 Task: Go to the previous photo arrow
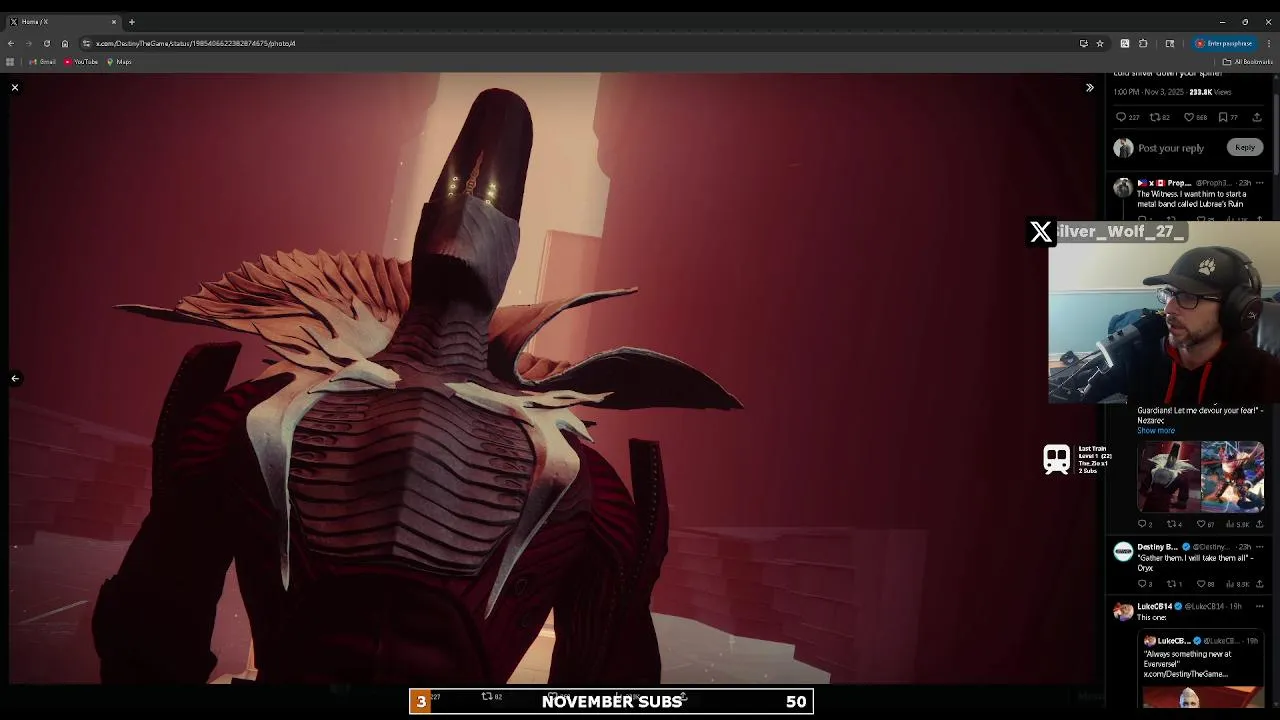pos(15,378)
